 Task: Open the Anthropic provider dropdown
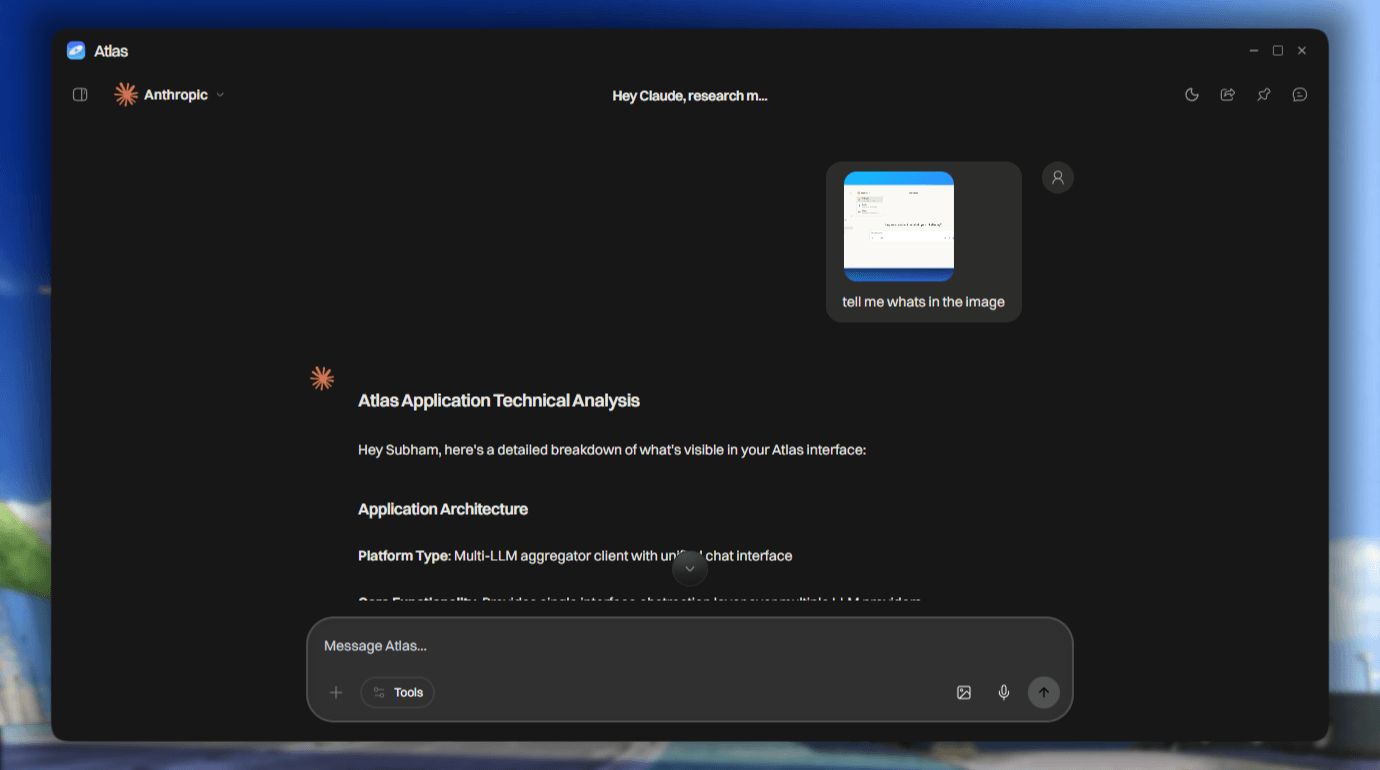pyautogui.click(x=169, y=95)
